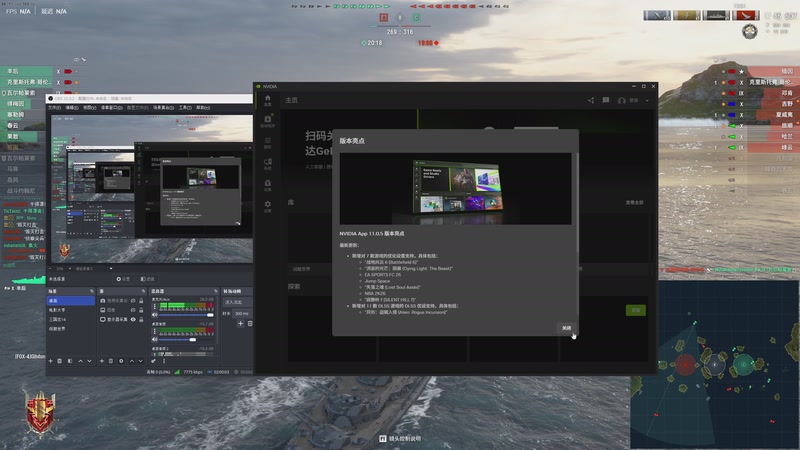Expand the OBS preview scaling dropdown
The height and width of the screenshot is (450, 800).
coord(111,268)
